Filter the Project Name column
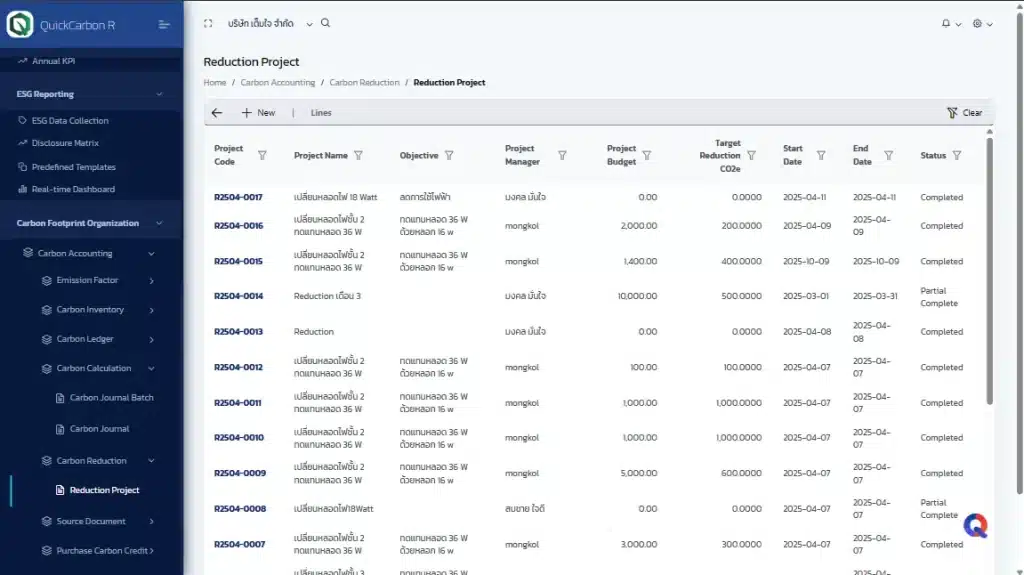This screenshot has height=575, width=1024. click(x=358, y=156)
